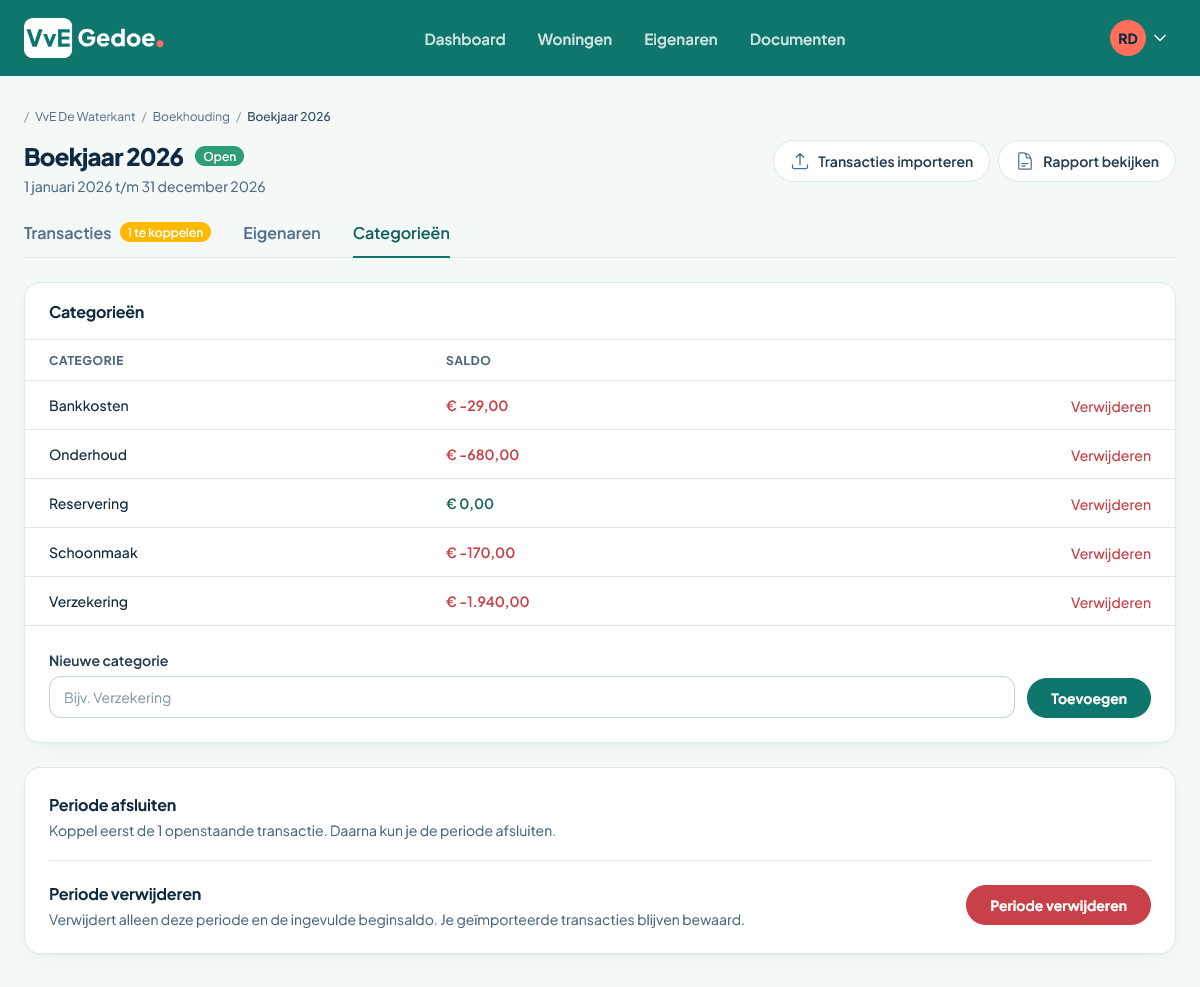
Task: Click the € -1.940,00 balance
Action: tap(488, 602)
